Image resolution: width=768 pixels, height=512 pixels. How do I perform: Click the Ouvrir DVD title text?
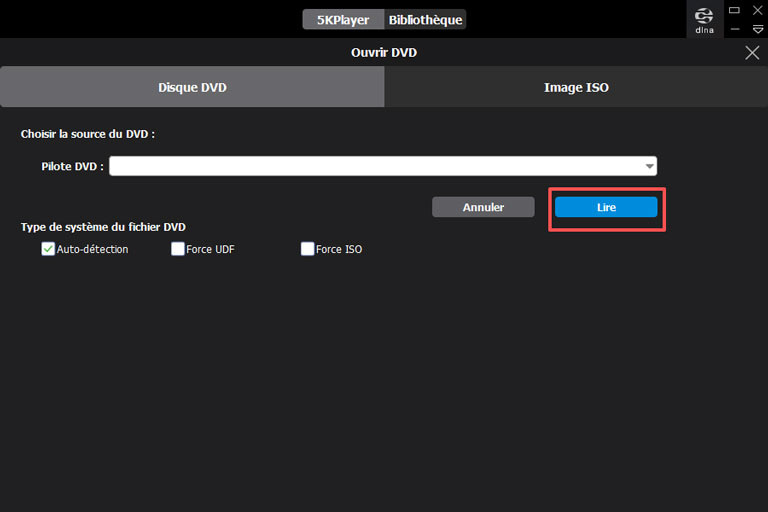coord(384,53)
